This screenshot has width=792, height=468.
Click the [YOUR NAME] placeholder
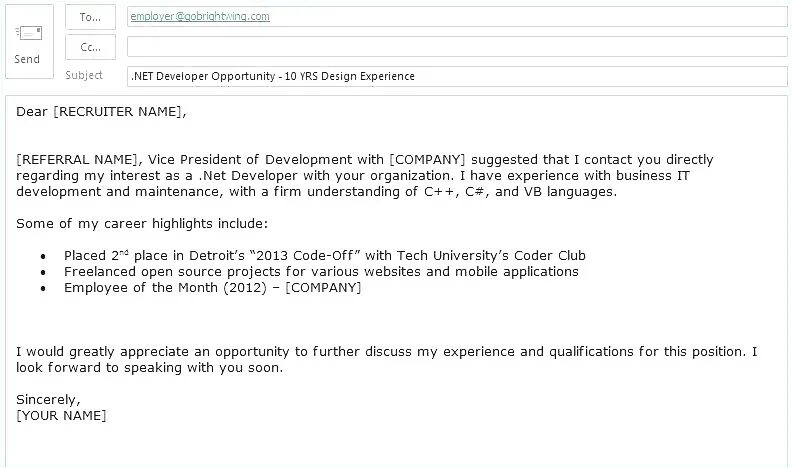pos(61,416)
